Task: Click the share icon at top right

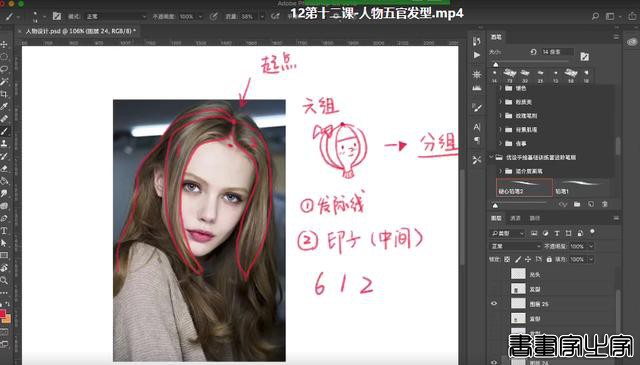Action: click(x=633, y=16)
